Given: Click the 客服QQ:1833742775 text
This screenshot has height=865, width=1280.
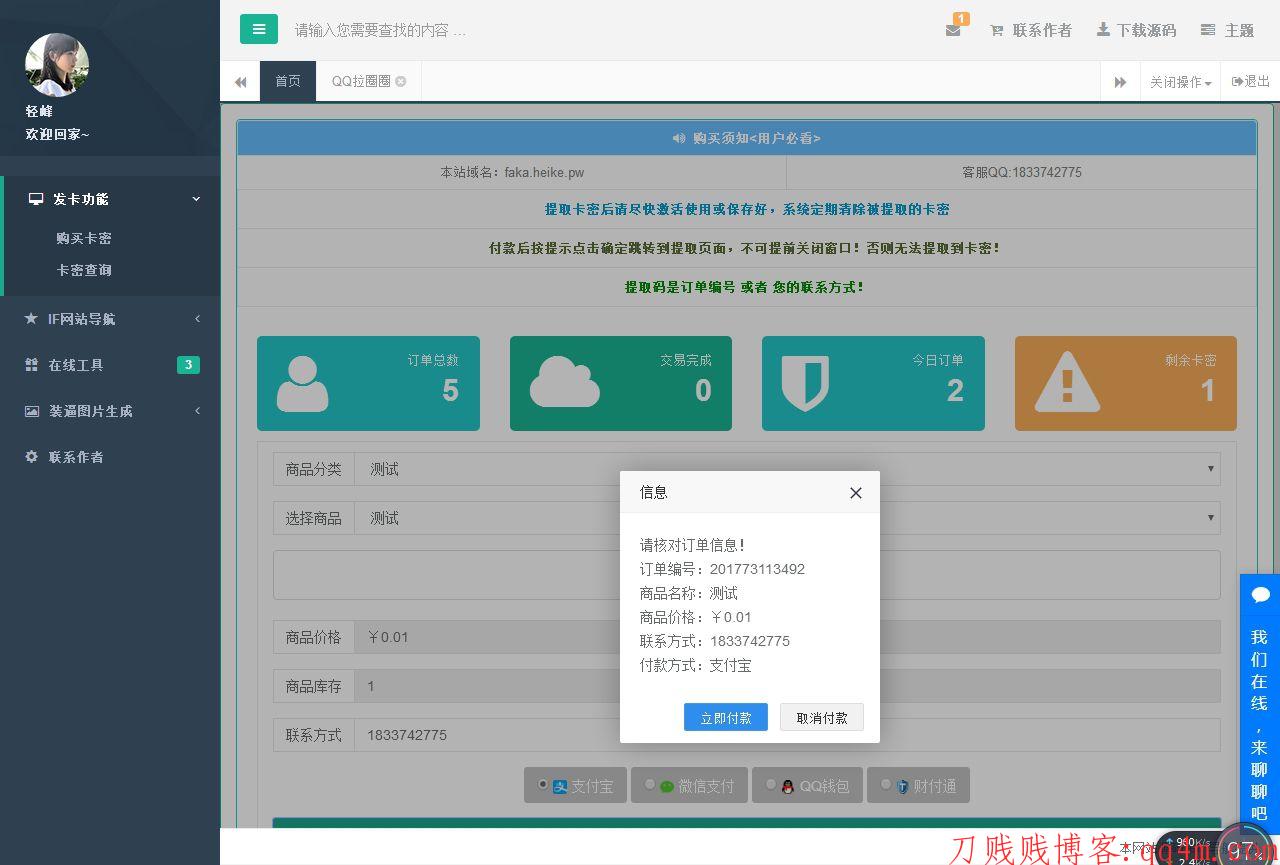Looking at the screenshot, I should click(1022, 172).
